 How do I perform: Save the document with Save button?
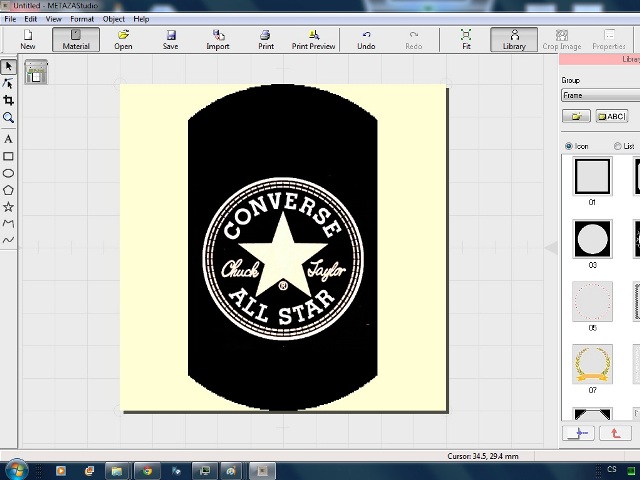point(171,40)
